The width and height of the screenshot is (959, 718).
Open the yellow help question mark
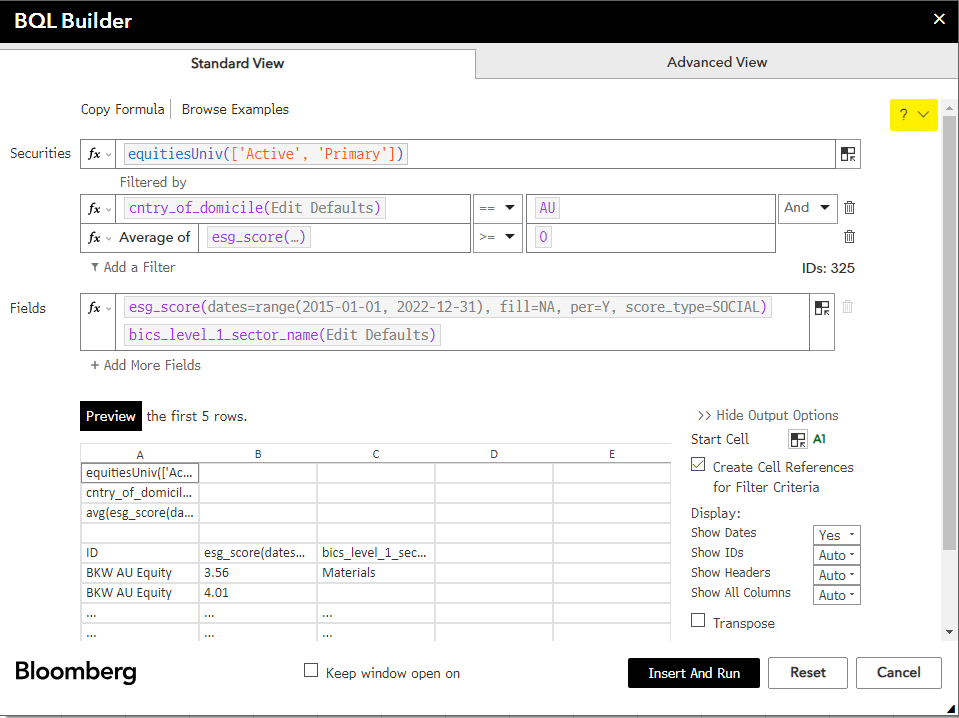[906, 115]
